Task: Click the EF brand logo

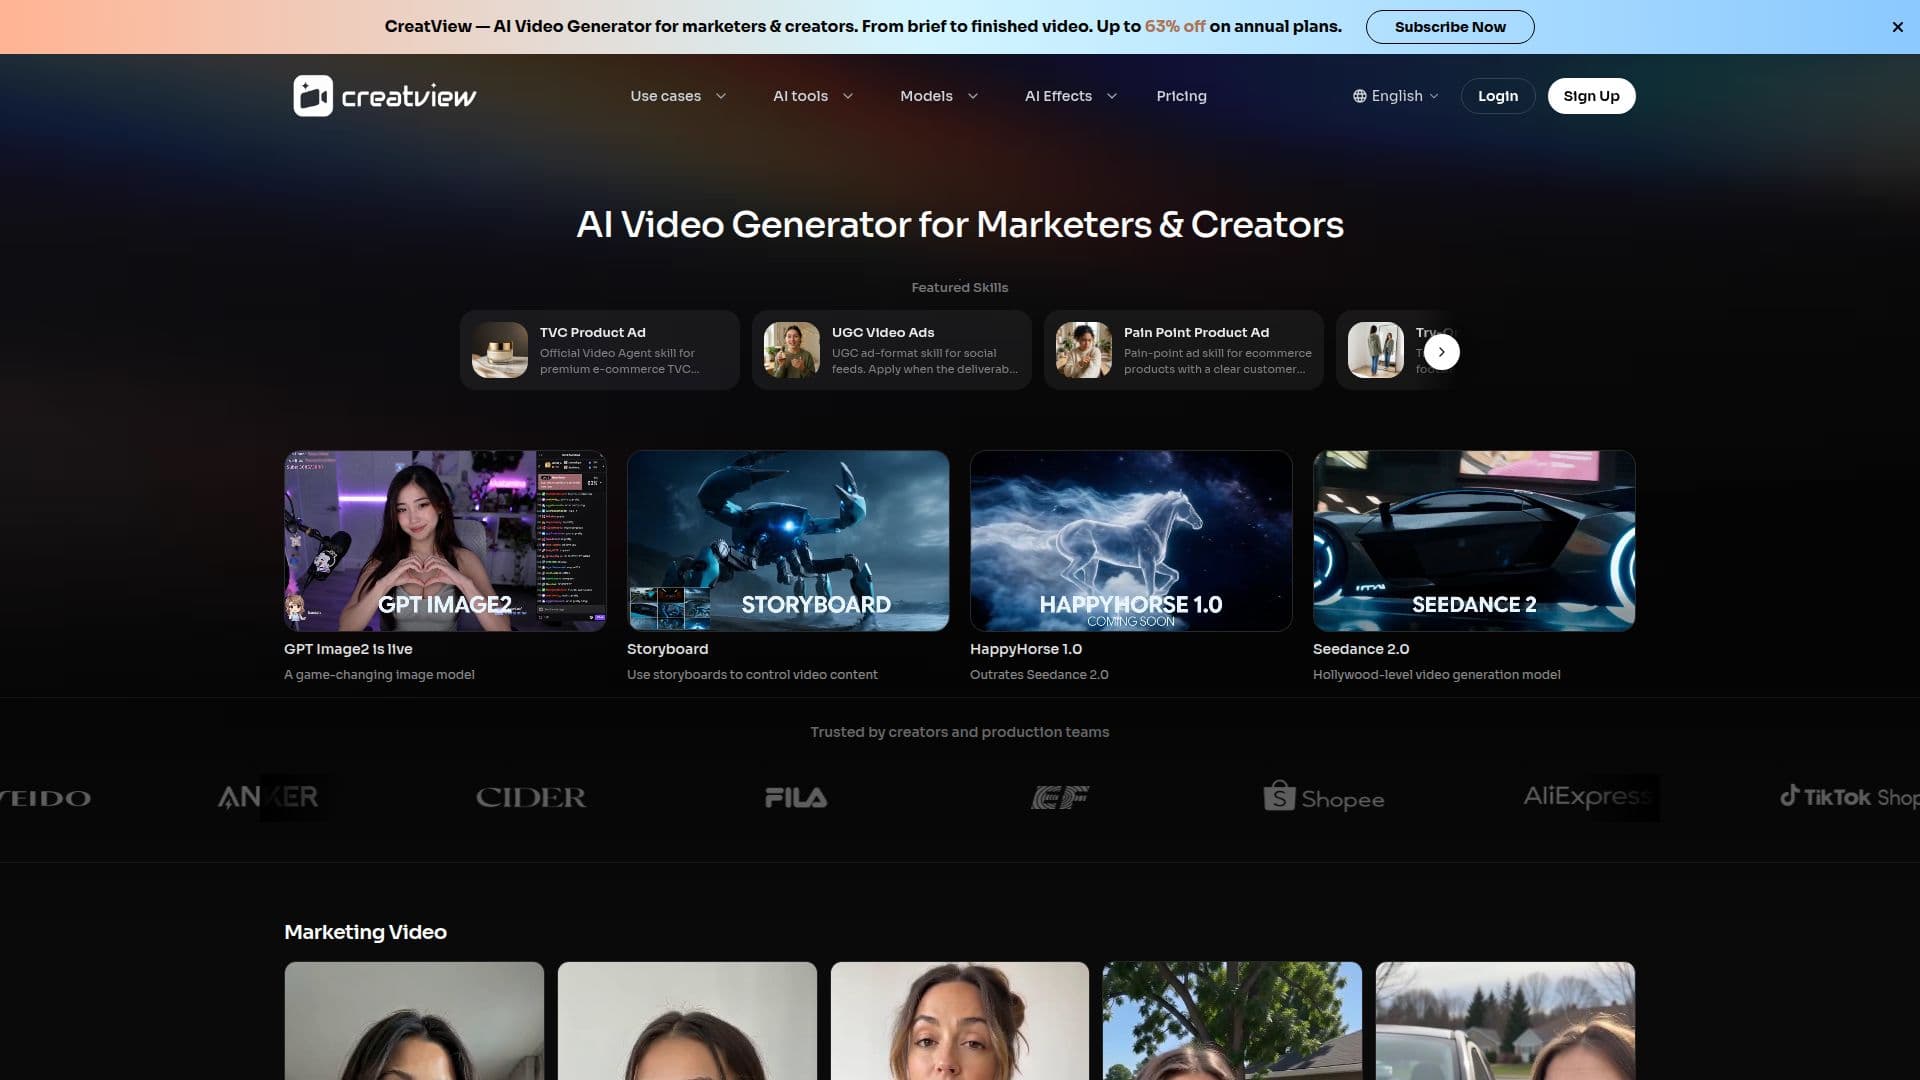Action: [1060, 797]
